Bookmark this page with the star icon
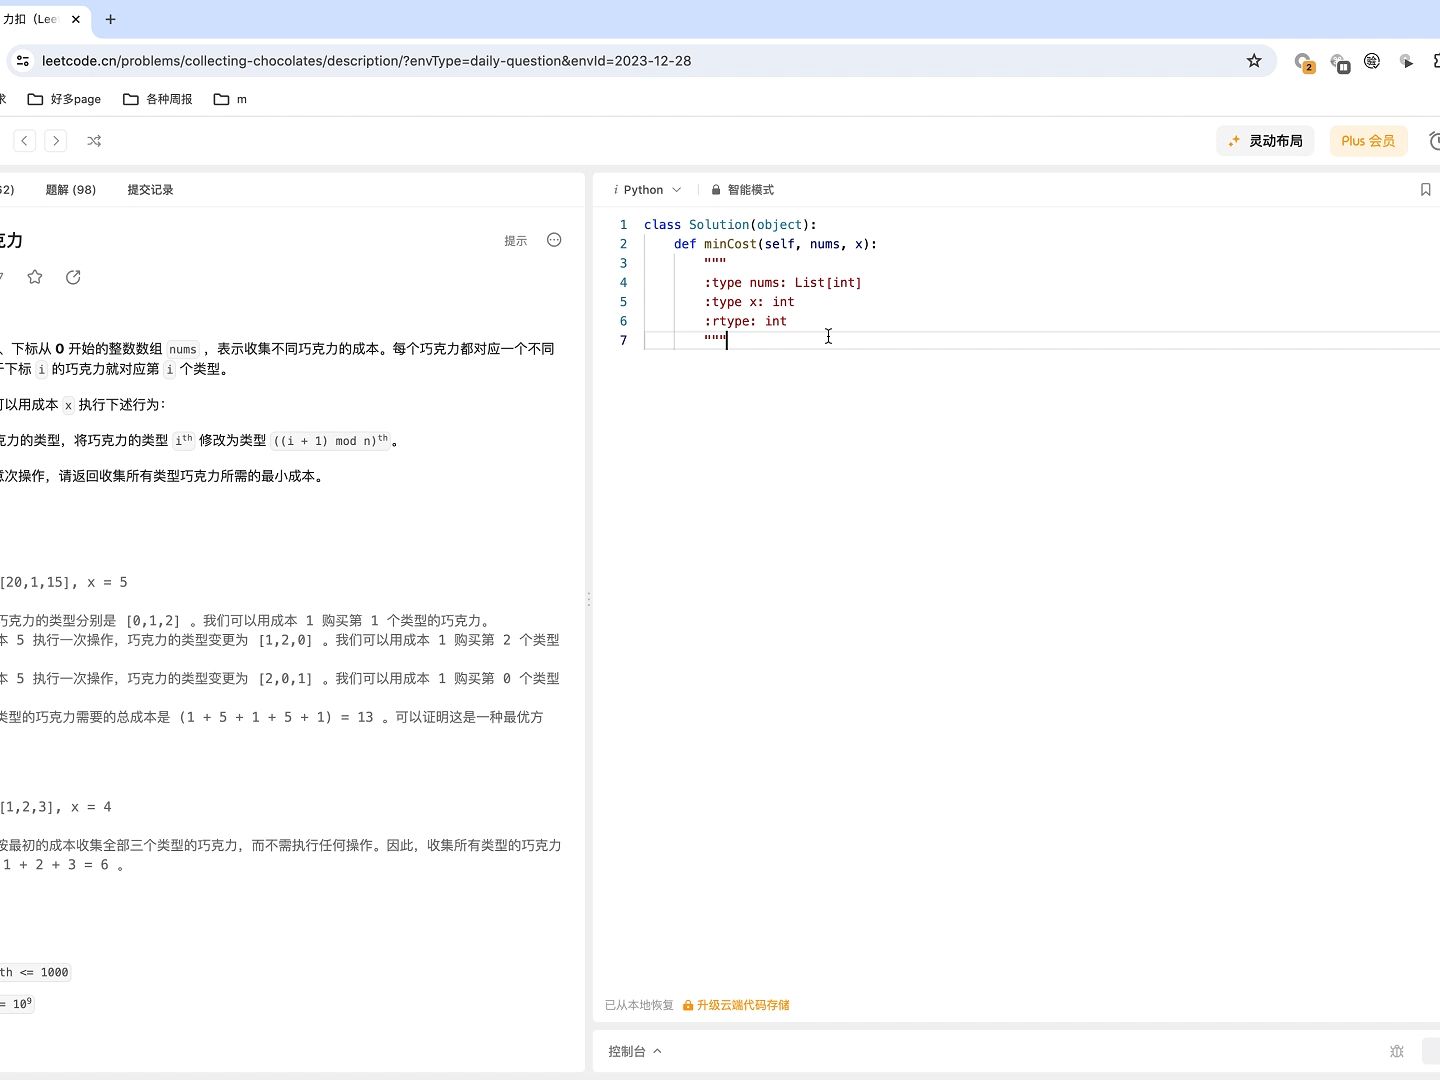The width and height of the screenshot is (1440, 1080). coord(1254,61)
